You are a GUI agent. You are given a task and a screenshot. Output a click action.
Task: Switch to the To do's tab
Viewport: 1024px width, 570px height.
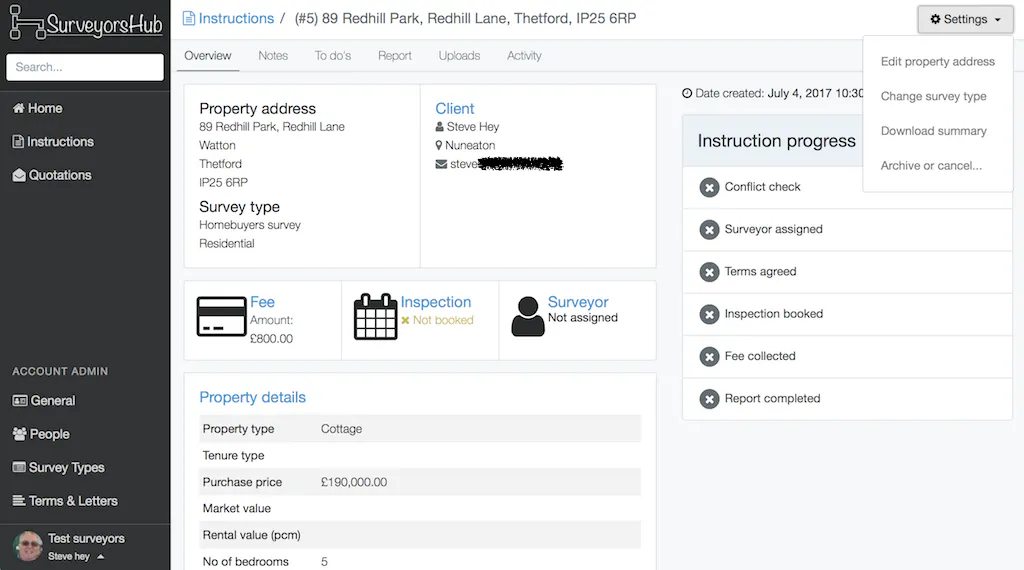pos(332,55)
